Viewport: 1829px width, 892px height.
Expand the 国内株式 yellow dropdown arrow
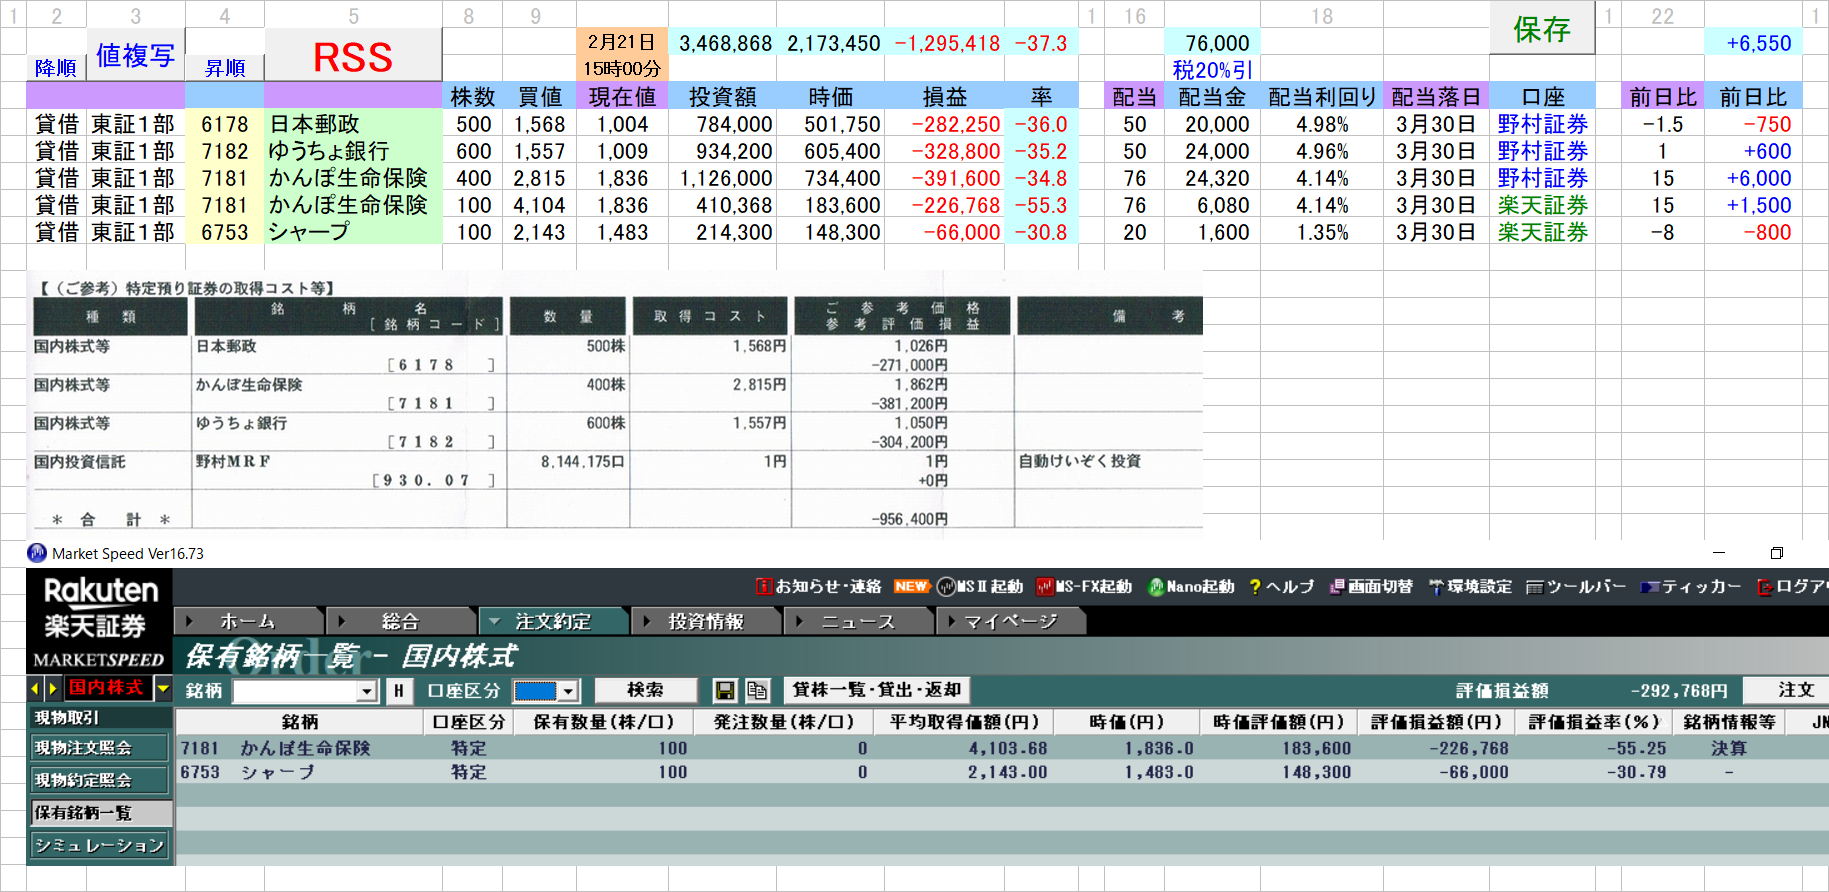(163, 688)
